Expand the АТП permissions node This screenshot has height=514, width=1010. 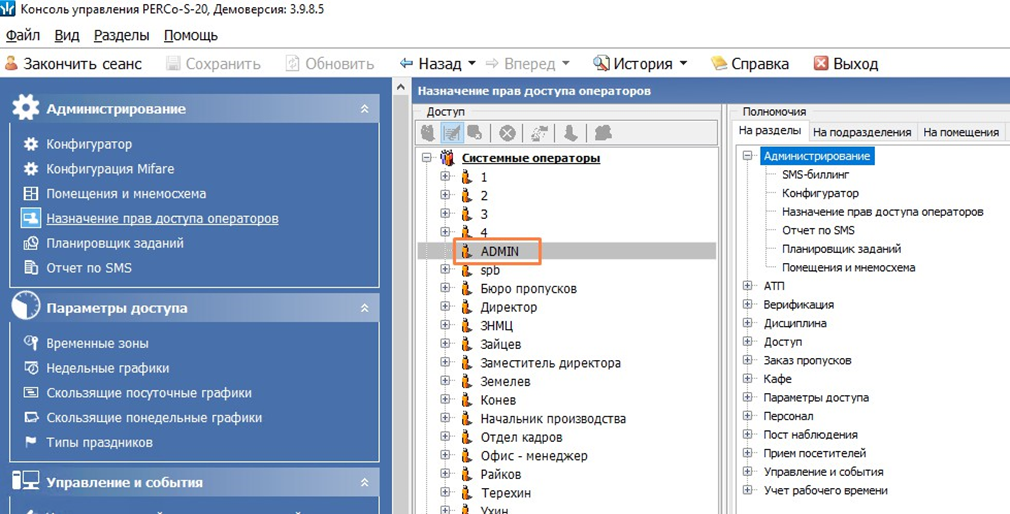click(x=748, y=286)
